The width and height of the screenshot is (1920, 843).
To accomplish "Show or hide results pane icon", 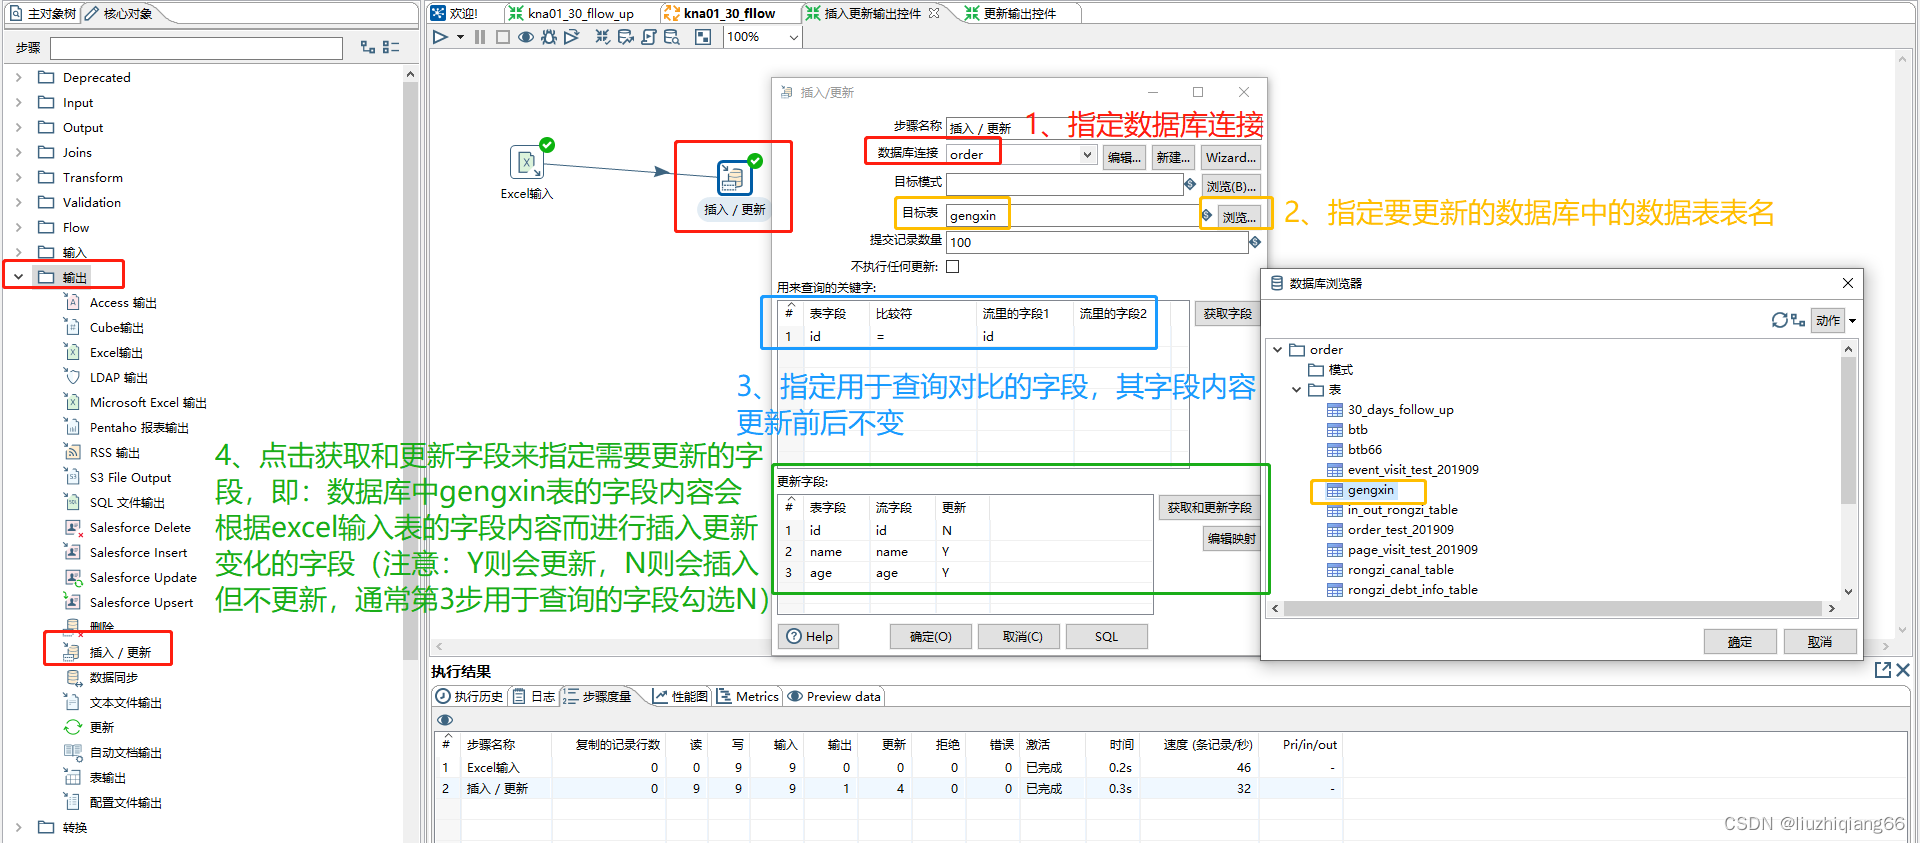I will click(x=703, y=37).
